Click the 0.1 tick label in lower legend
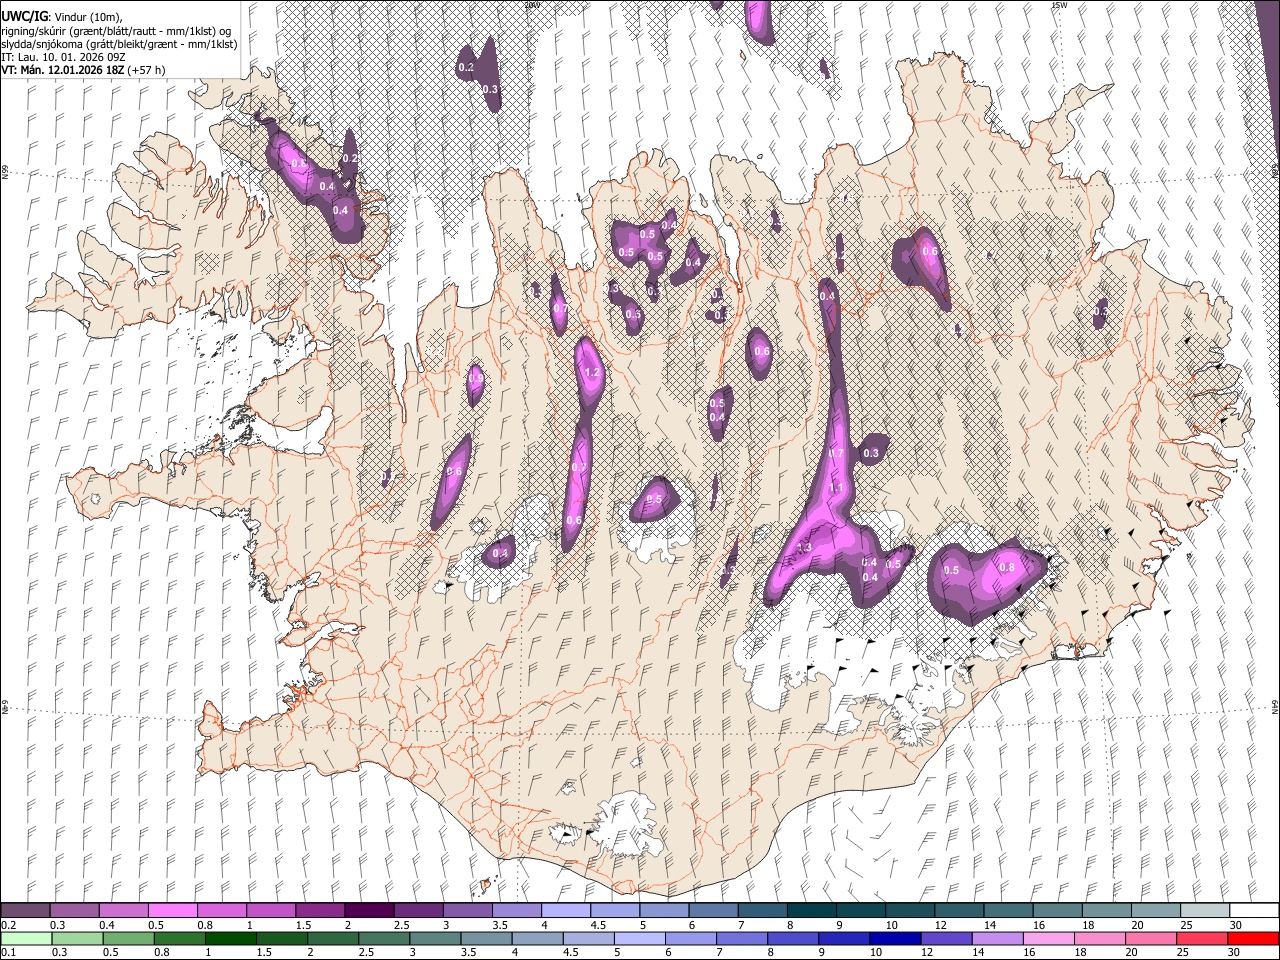 coord(8,953)
